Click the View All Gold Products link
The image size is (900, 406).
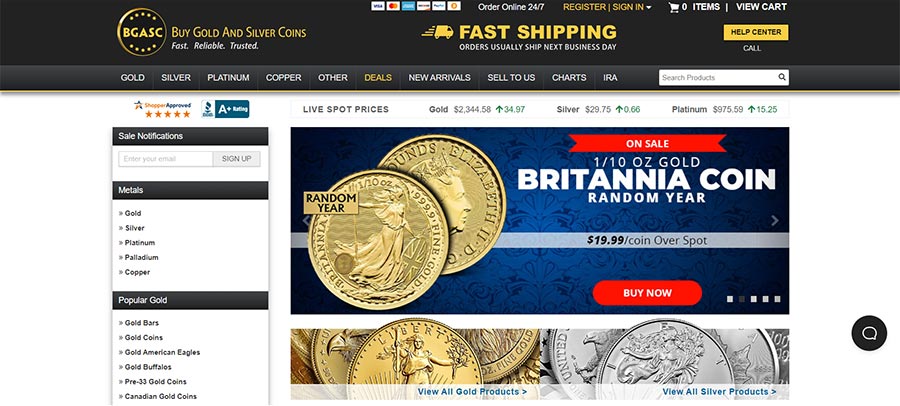click(x=472, y=392)
